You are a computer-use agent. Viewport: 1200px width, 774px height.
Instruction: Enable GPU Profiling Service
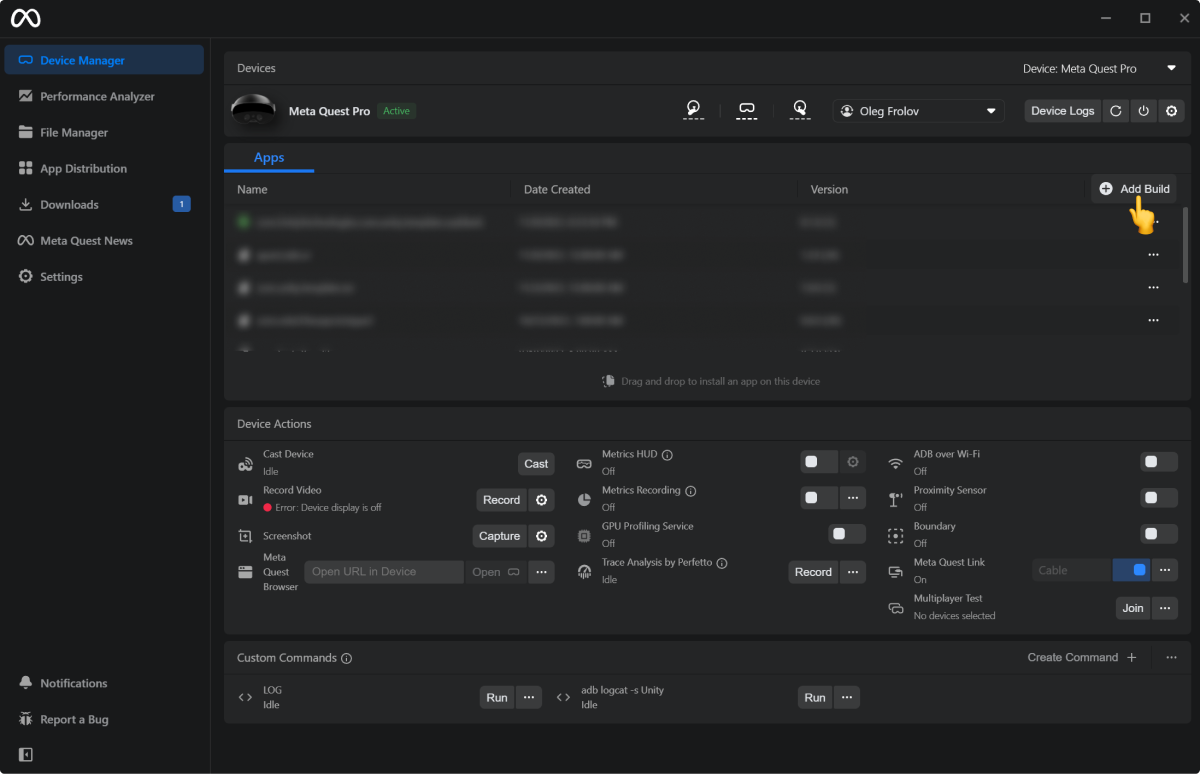tap(847, 534)
